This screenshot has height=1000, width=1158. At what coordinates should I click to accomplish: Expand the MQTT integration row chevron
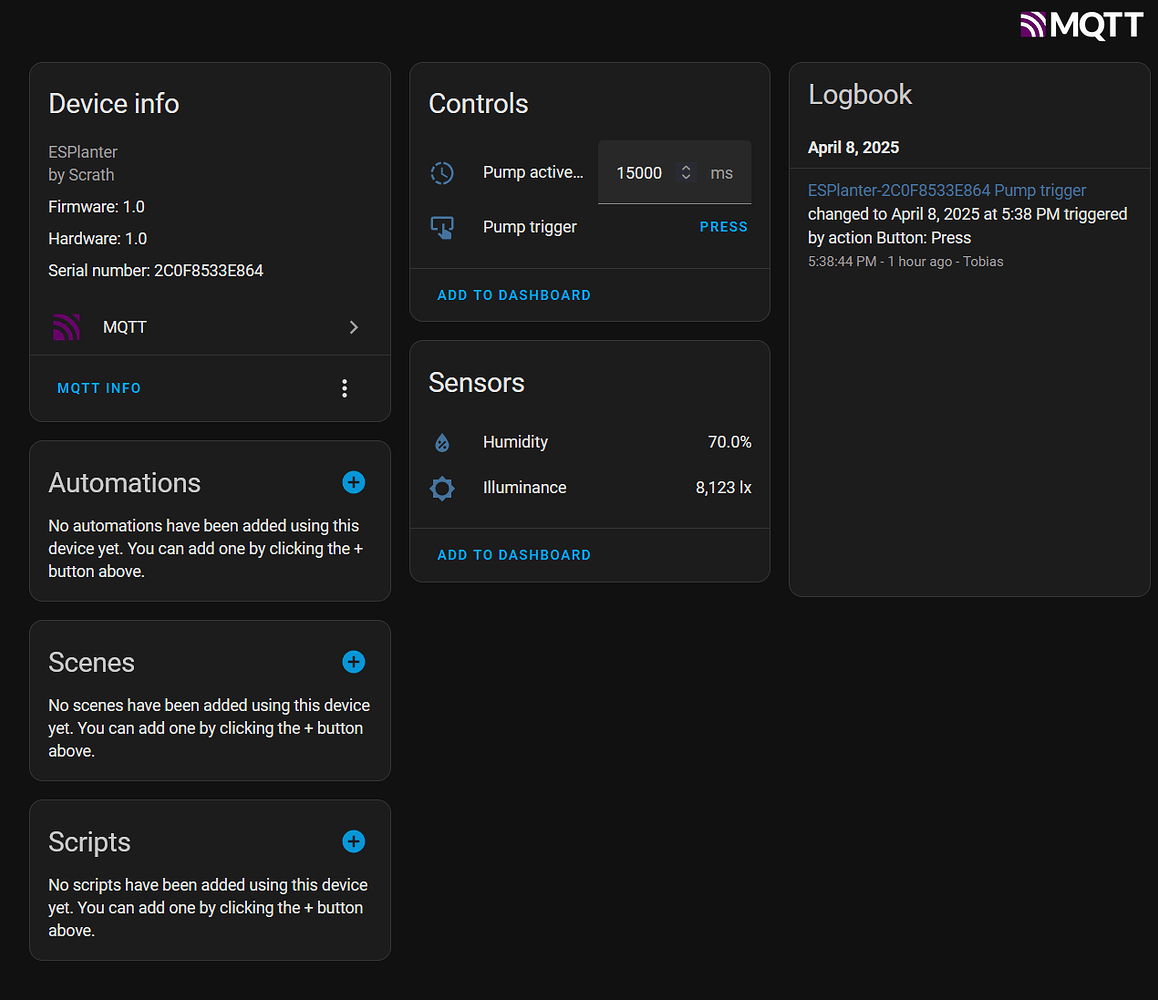coord(353,327)
